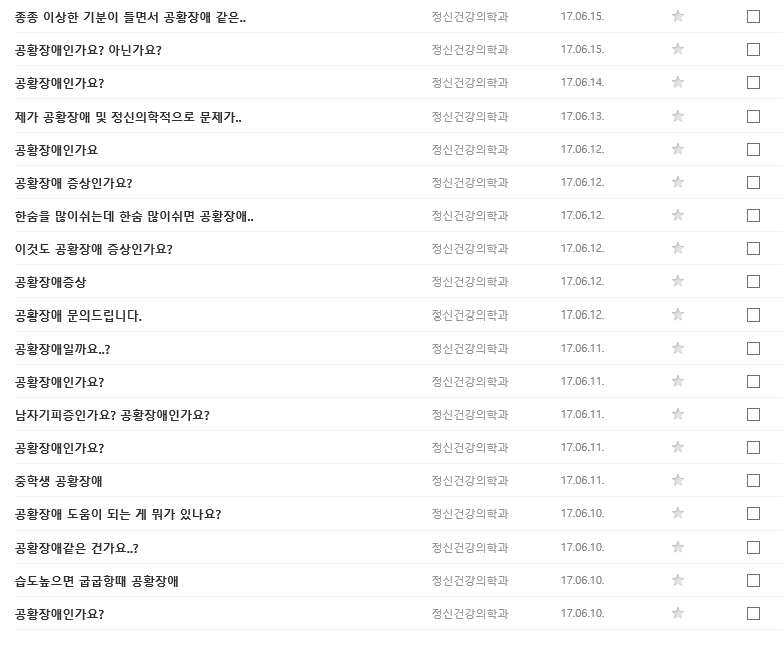View the '종종 이상한 기분이 들면서' question

pyautogui.click(x=130, y=17)
